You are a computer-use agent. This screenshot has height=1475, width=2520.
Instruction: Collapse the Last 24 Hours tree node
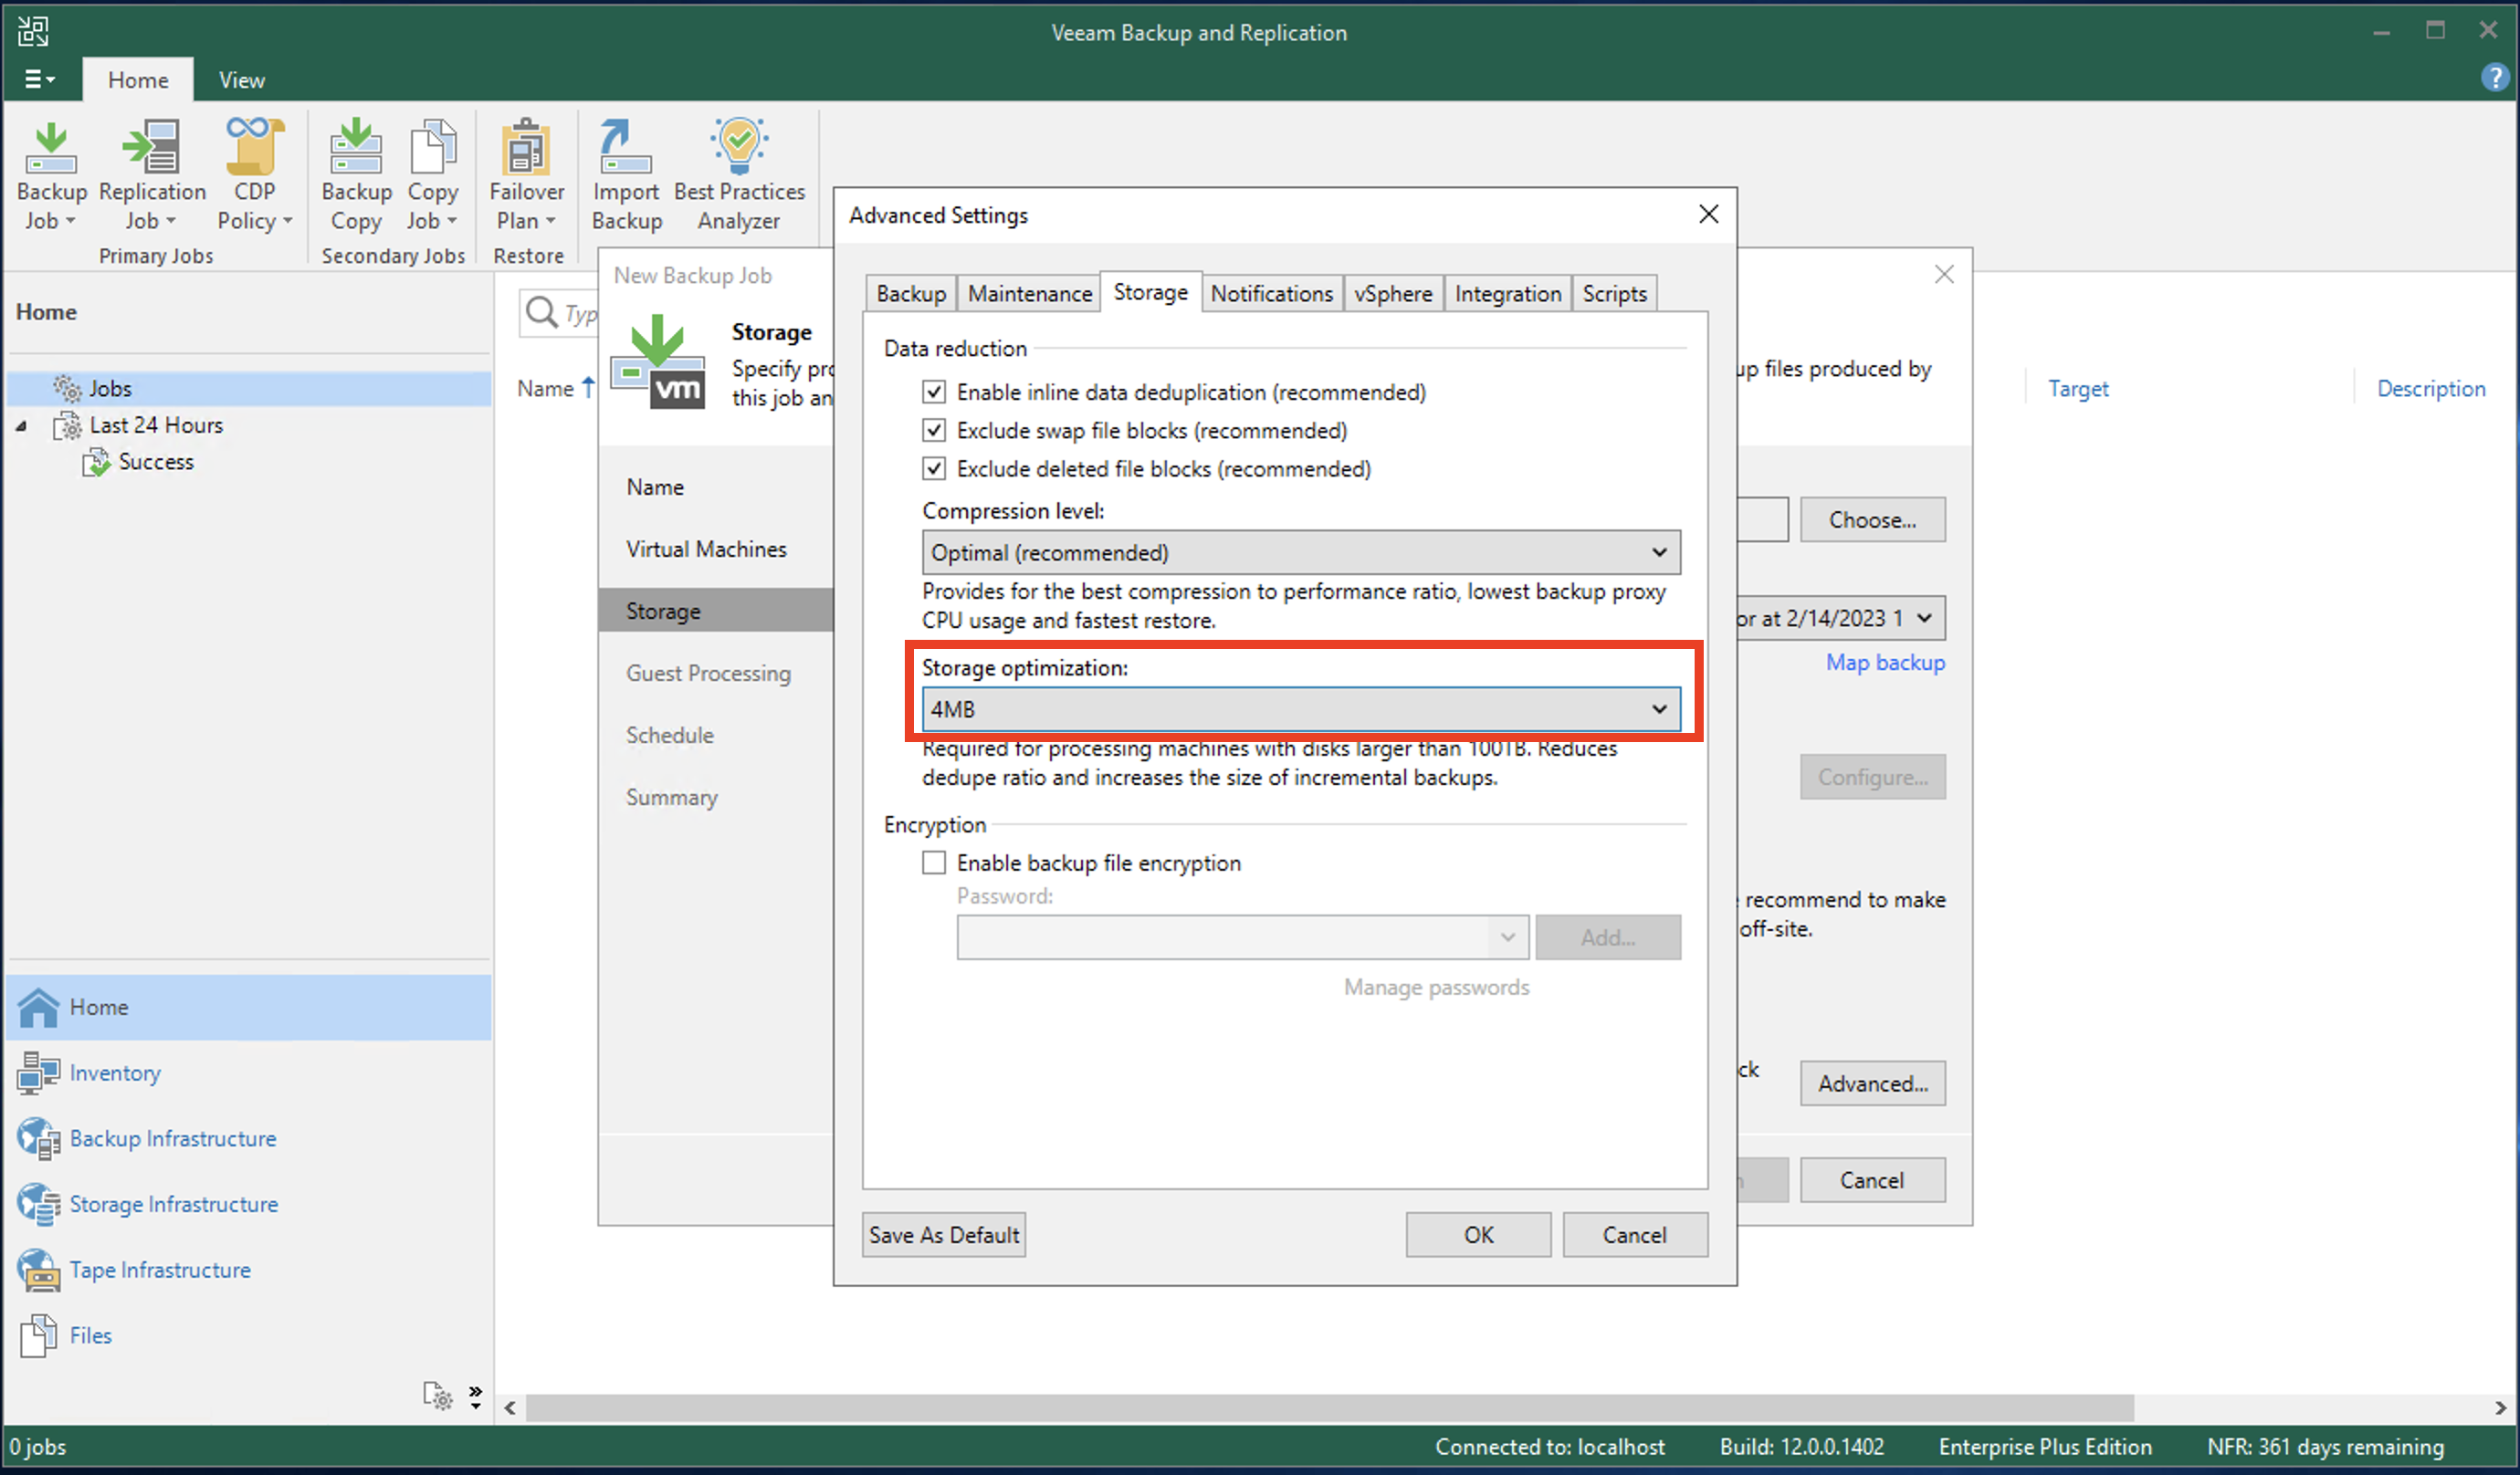click(21, 426)
